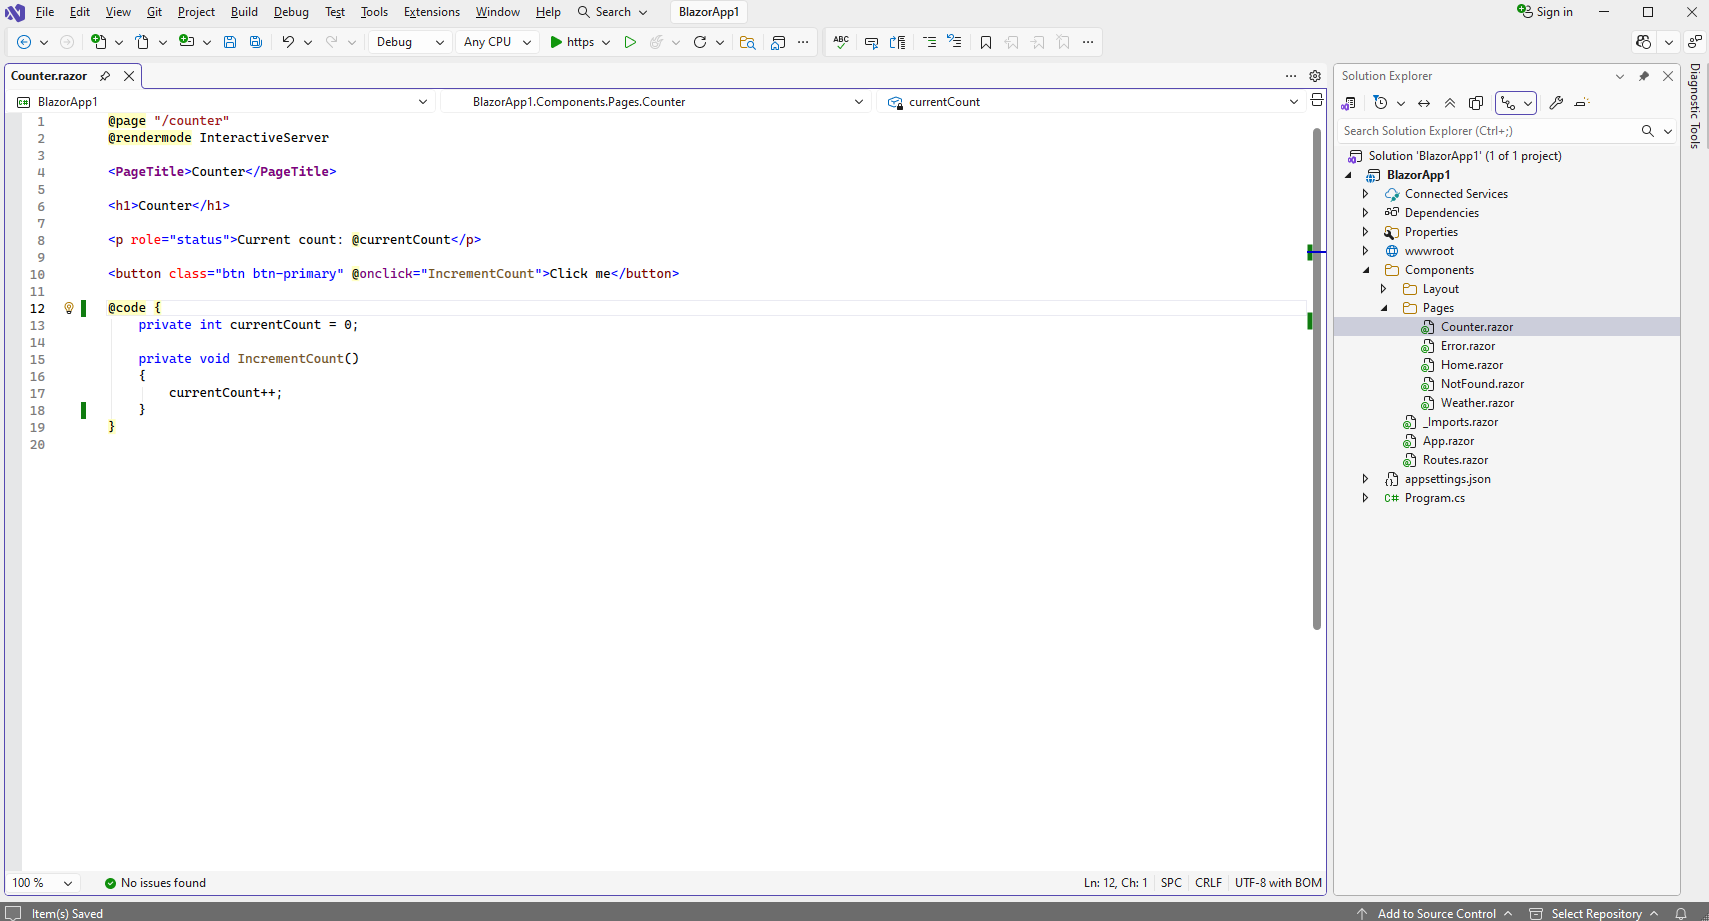Collapse the Pages folder node
This screenshot has width=1709, height=921.
(x=1384, y=308)
